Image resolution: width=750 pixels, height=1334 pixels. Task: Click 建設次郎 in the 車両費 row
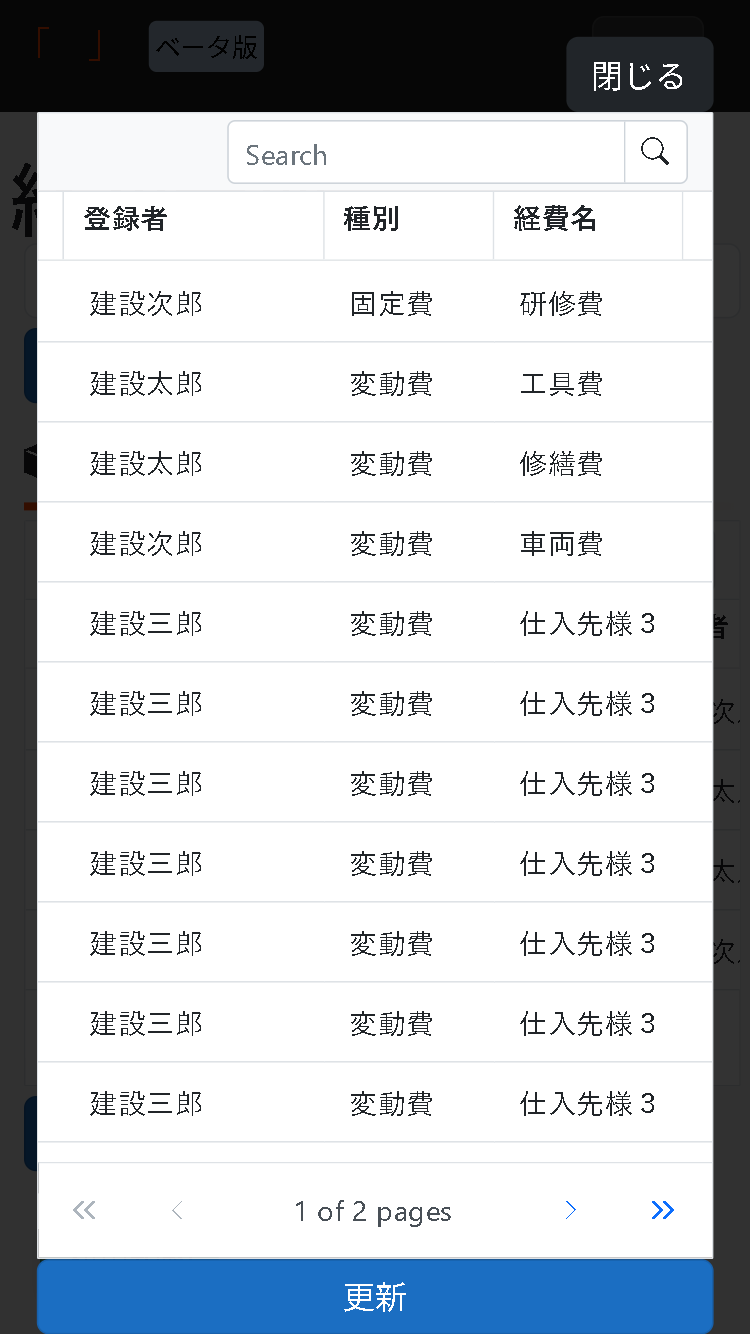pos(146,543)
